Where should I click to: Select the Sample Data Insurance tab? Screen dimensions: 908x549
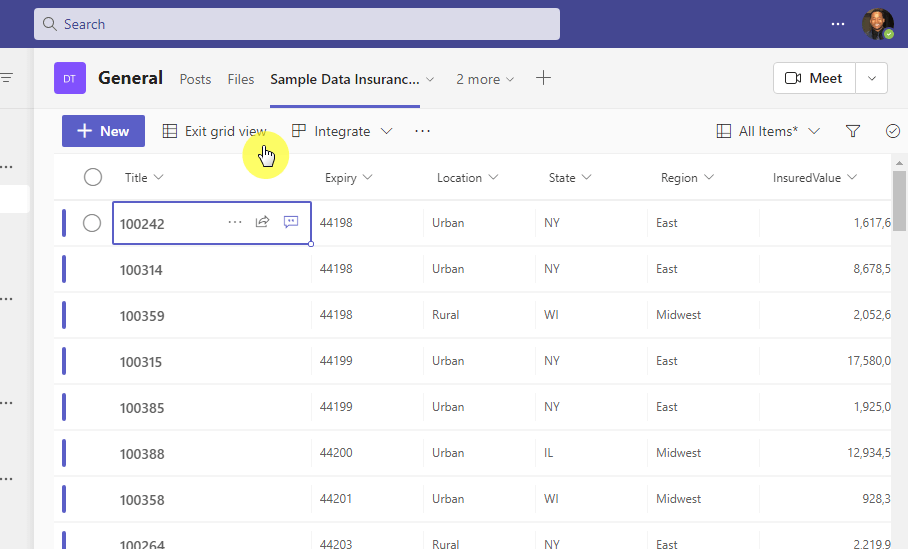point(345,79)
